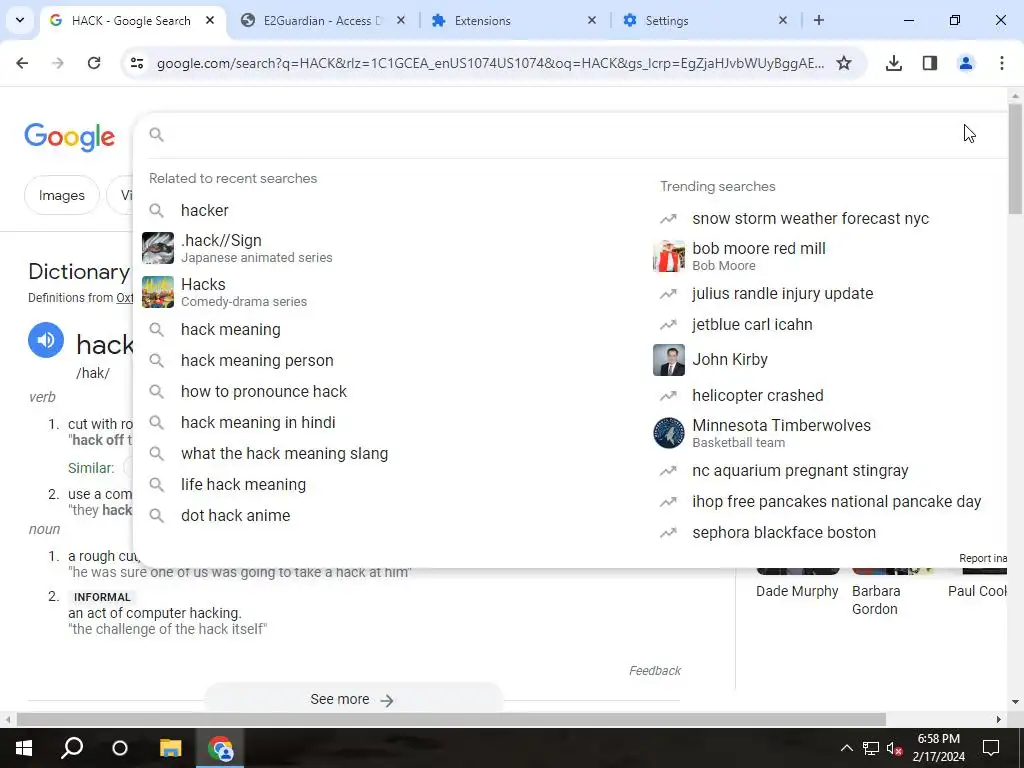
Task: Open the tab search dropdown arrow
Action: click(x=20, y=20)
